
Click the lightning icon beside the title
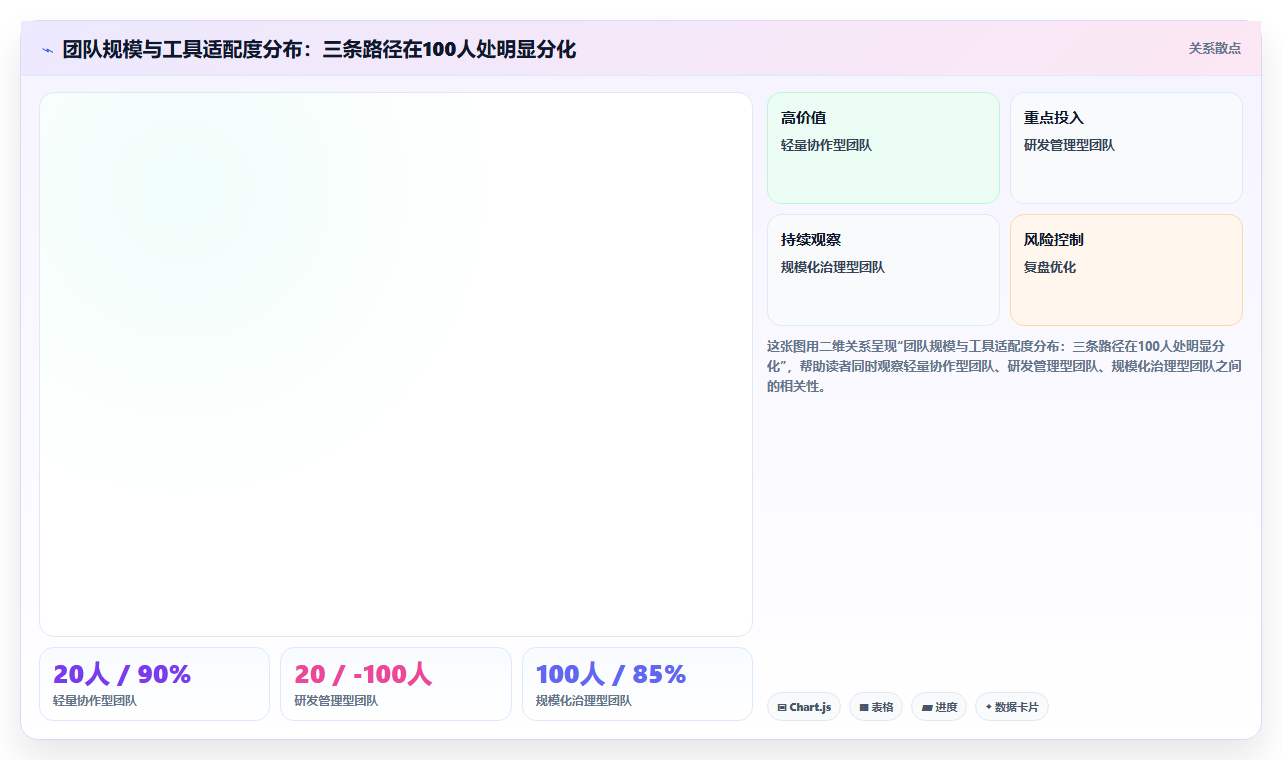click(x=47, y=50)
